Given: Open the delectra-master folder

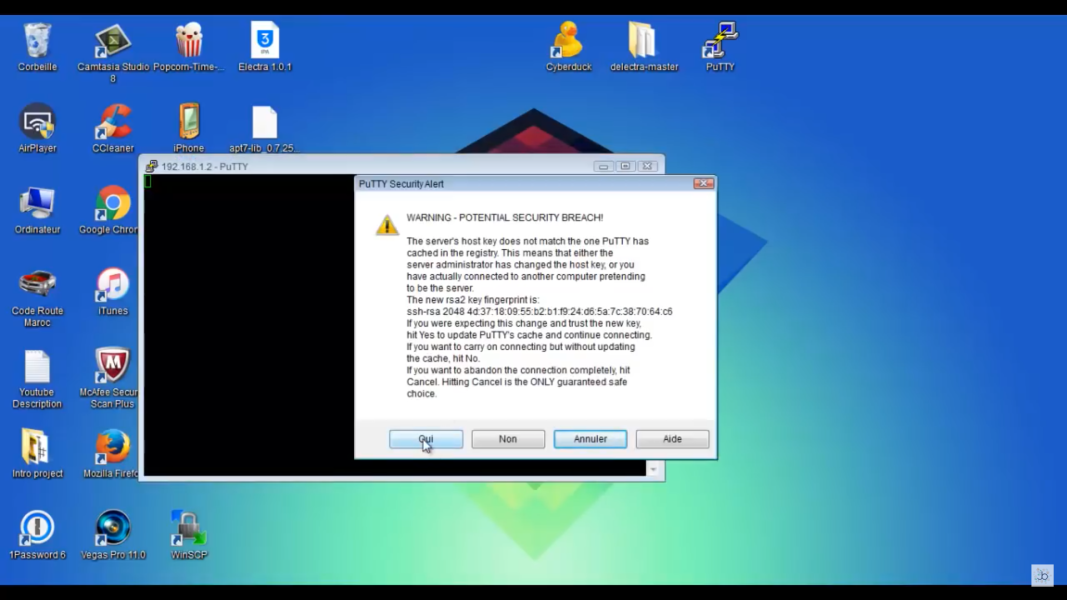Looking at the screenshot, I should (x=643, y=43).
